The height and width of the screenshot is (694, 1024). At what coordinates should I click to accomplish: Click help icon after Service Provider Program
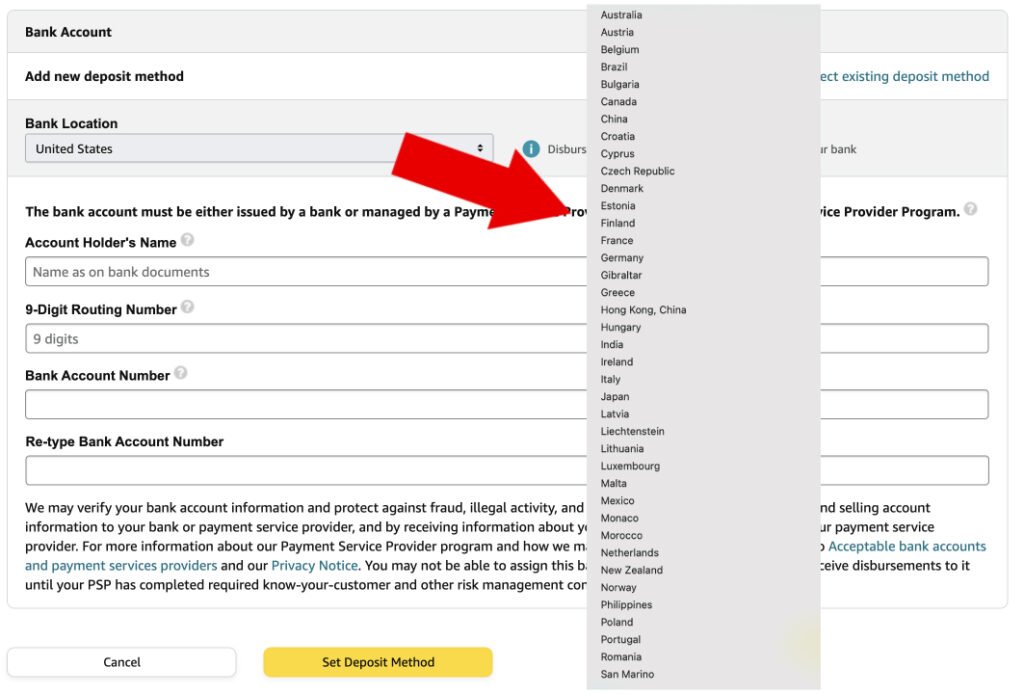pos(971,210)
